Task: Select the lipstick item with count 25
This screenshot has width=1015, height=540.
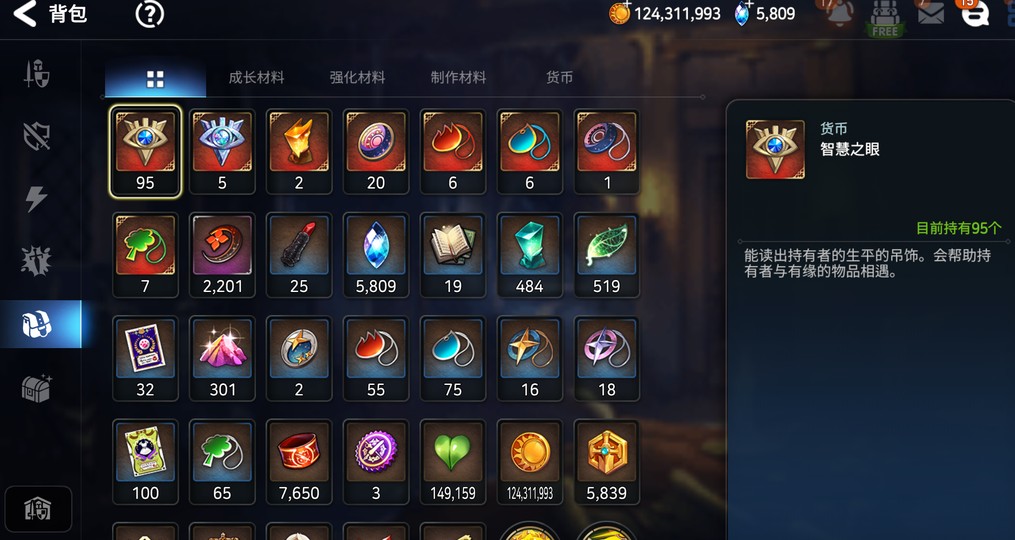Action: click(x=299, y=255)
